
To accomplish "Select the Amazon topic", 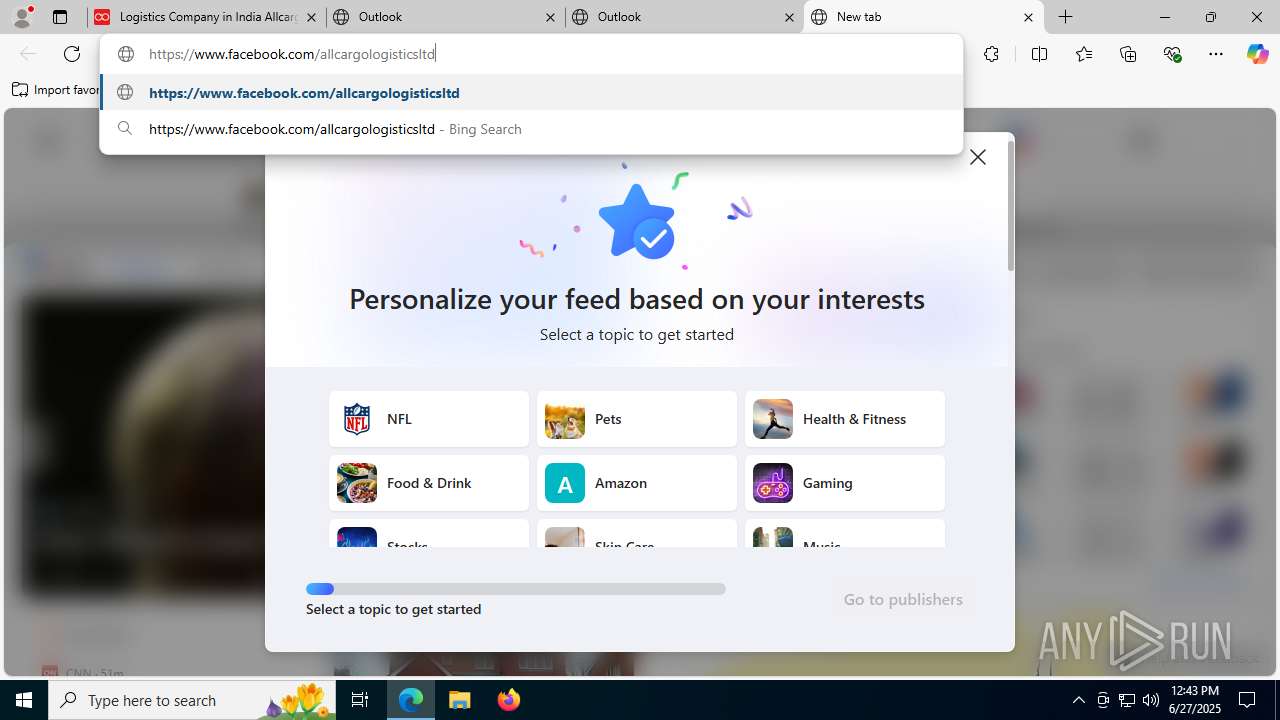I will [637, 483].
